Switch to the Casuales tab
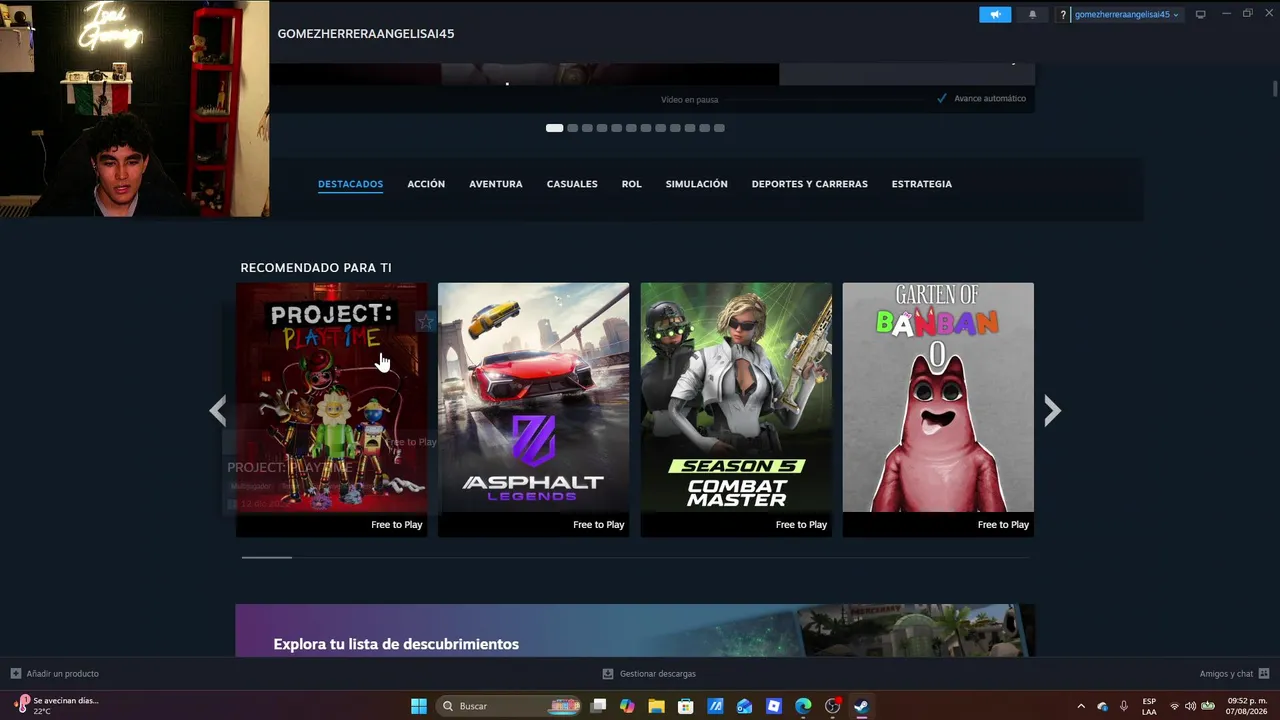The width and height of the screenshot is (1280, 720). click(572, 184)
